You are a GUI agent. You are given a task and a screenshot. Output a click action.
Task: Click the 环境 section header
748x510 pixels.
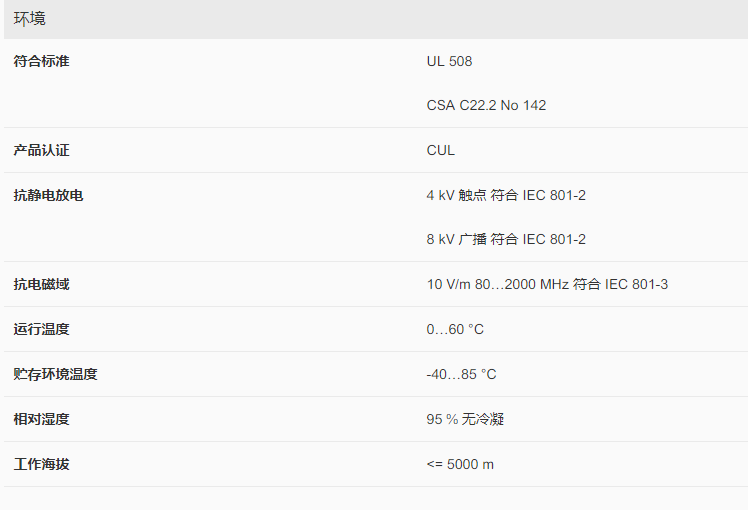(x=30, y=19)
